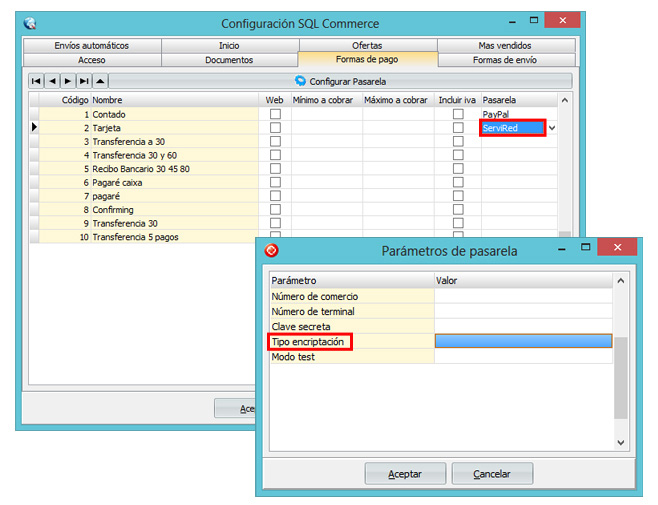Click the red Parámetros de pasarela dialog icon
Image resolution: width=658 pixels, height=505 pixels.
coord(271,251)
